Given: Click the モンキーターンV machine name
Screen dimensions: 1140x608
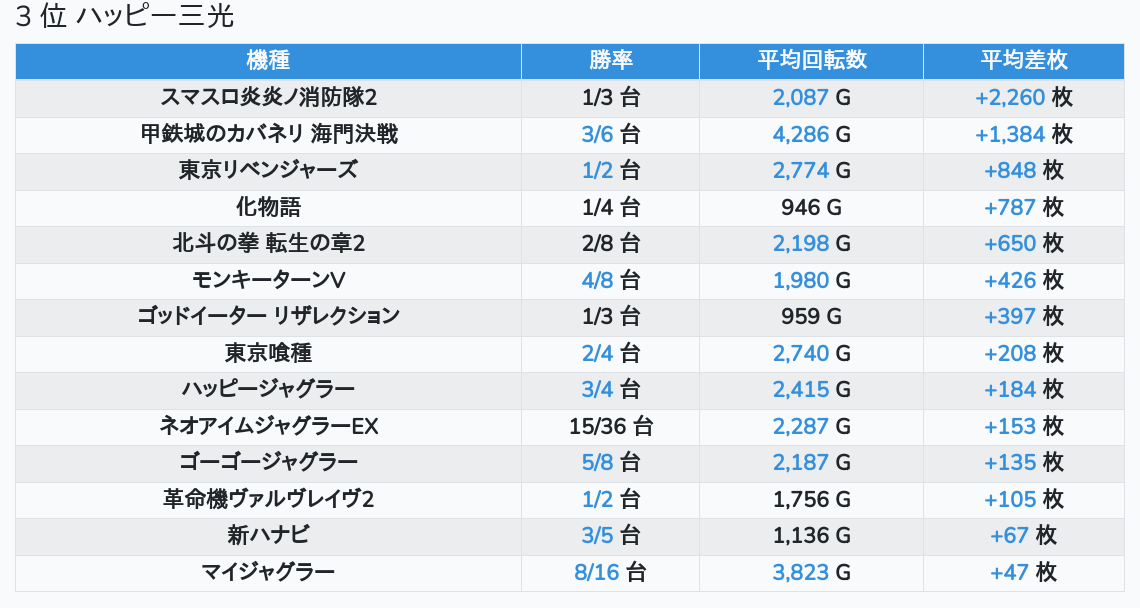Looking at the screenshot, I should 268,280.
